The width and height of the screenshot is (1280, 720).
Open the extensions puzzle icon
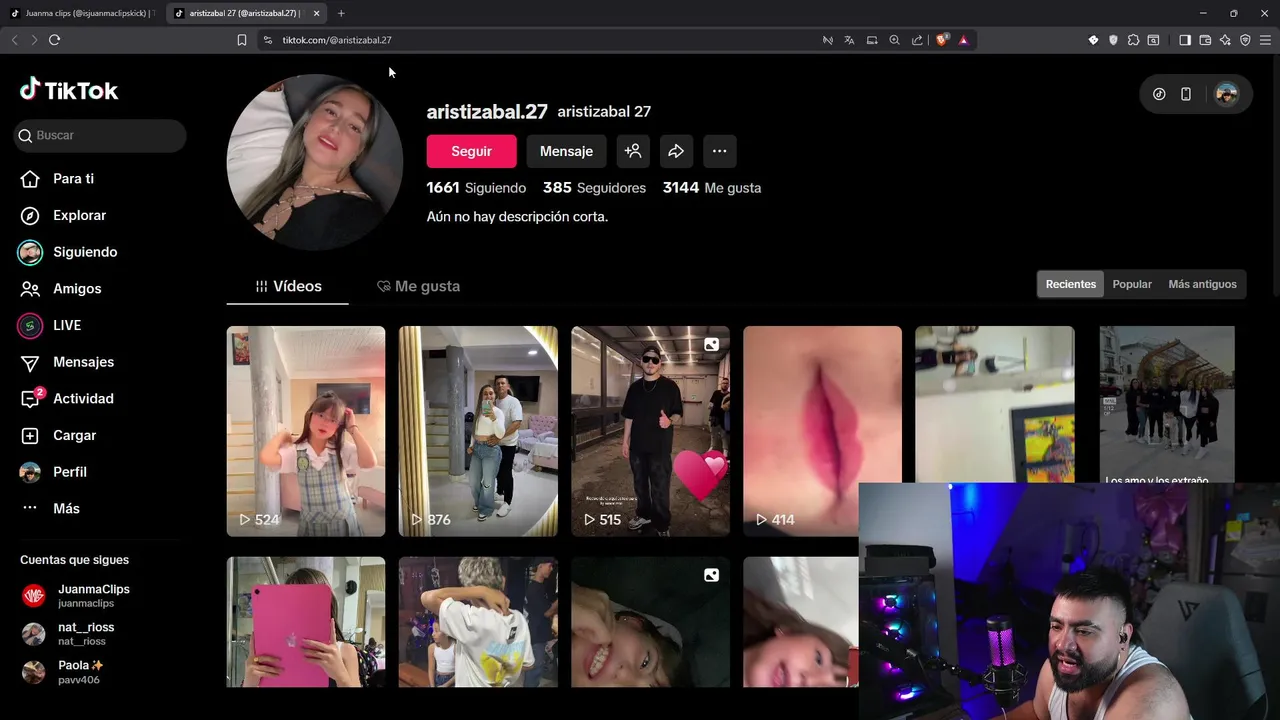pyautogui.click(x=1133, y=40)
